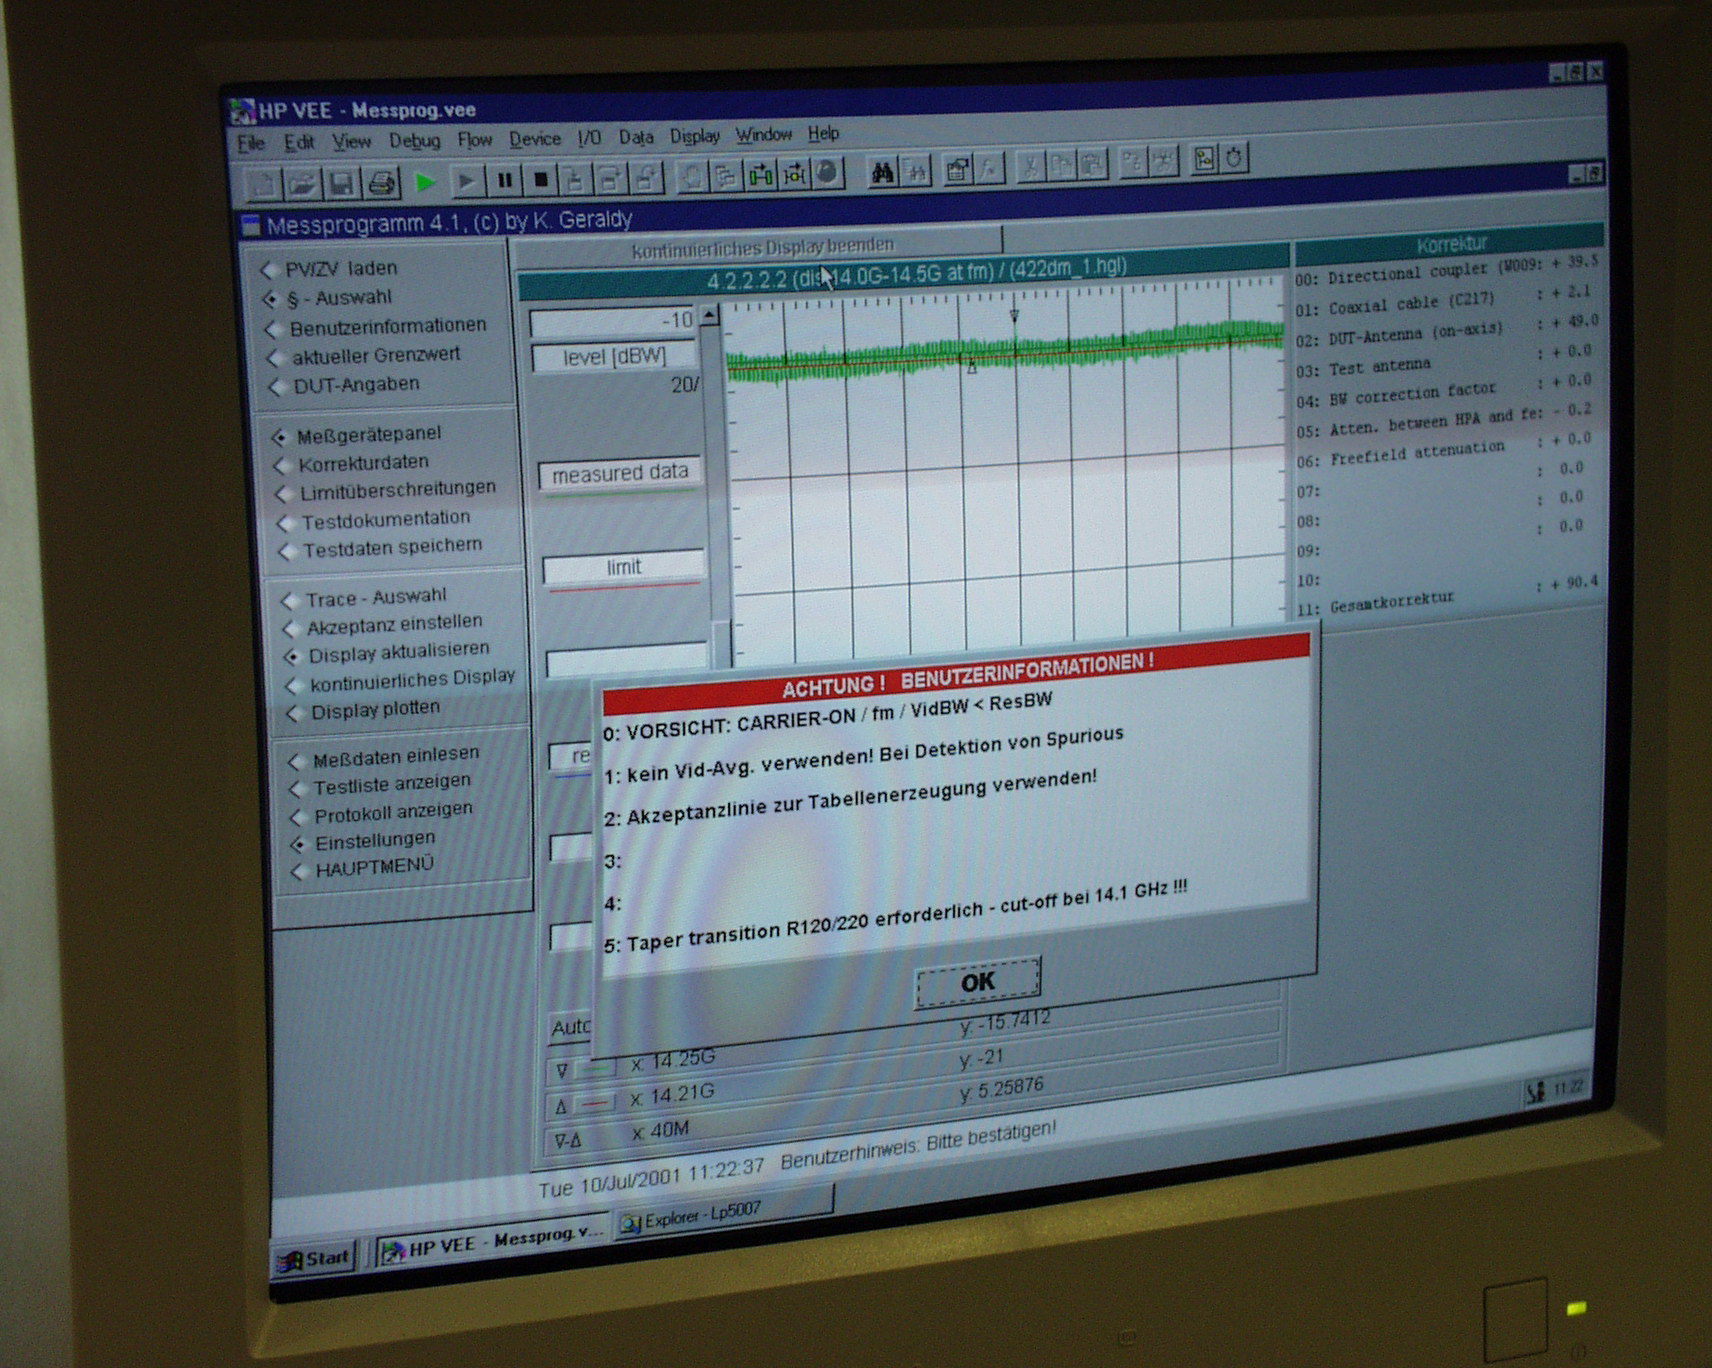This screenshot has width=1712, height=1368.
Task: Choose Display plotten
Action: click(365, 710)
